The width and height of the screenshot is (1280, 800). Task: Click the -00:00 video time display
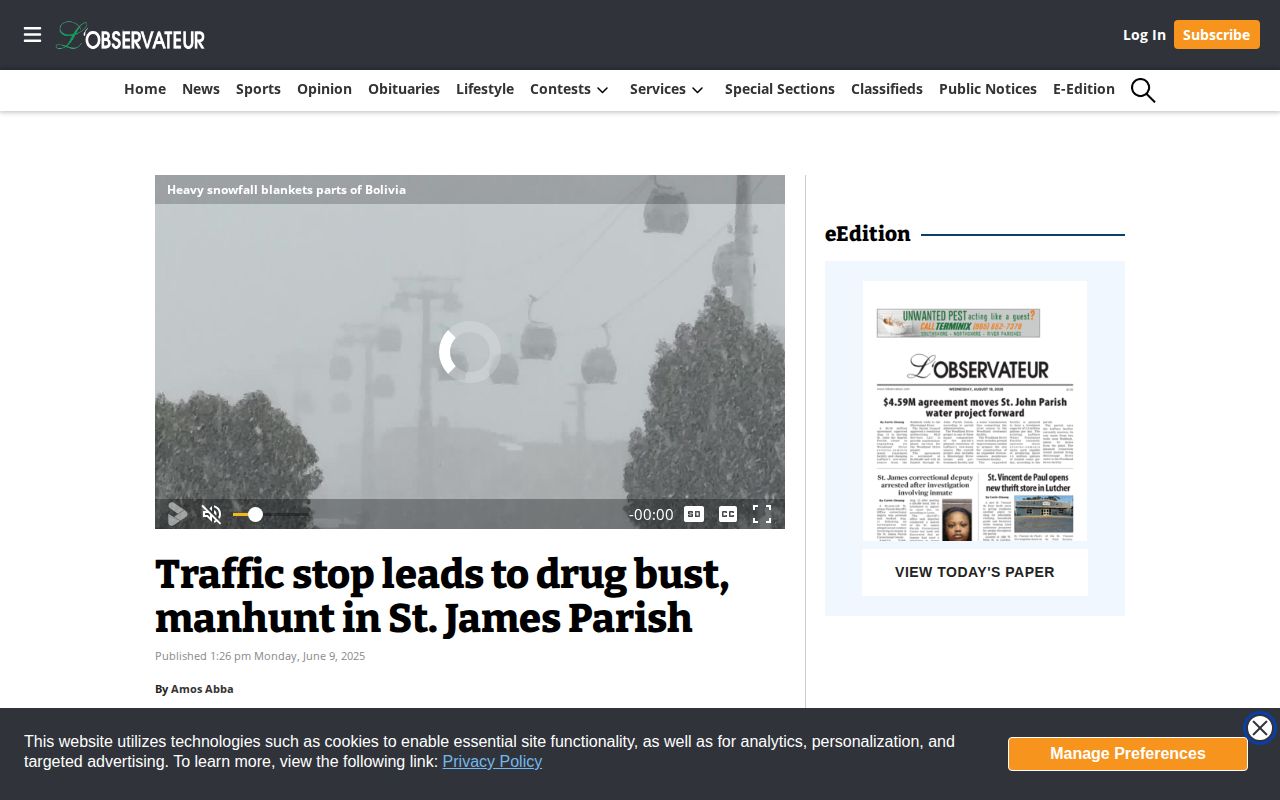click(651, 515)
